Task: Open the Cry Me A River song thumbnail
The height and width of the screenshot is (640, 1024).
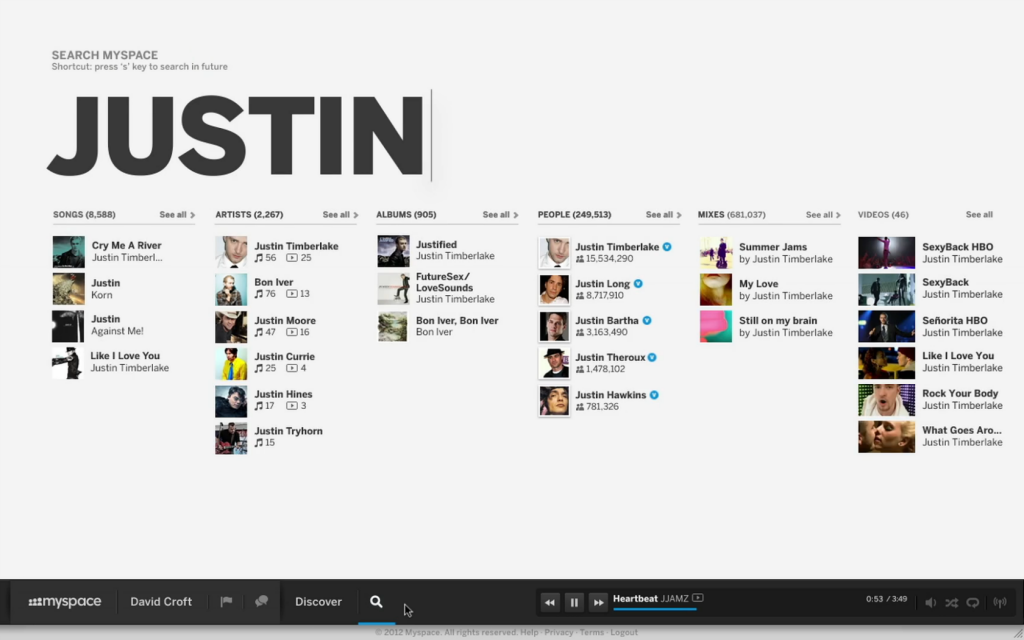Action: pos(69,252)
